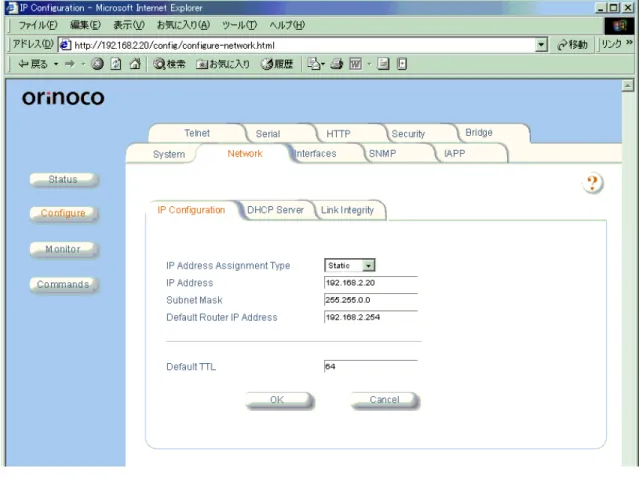Open History (履歴) toolbar button
The image size is (639, 477).
pyautogui.click(x=277, y=64)
